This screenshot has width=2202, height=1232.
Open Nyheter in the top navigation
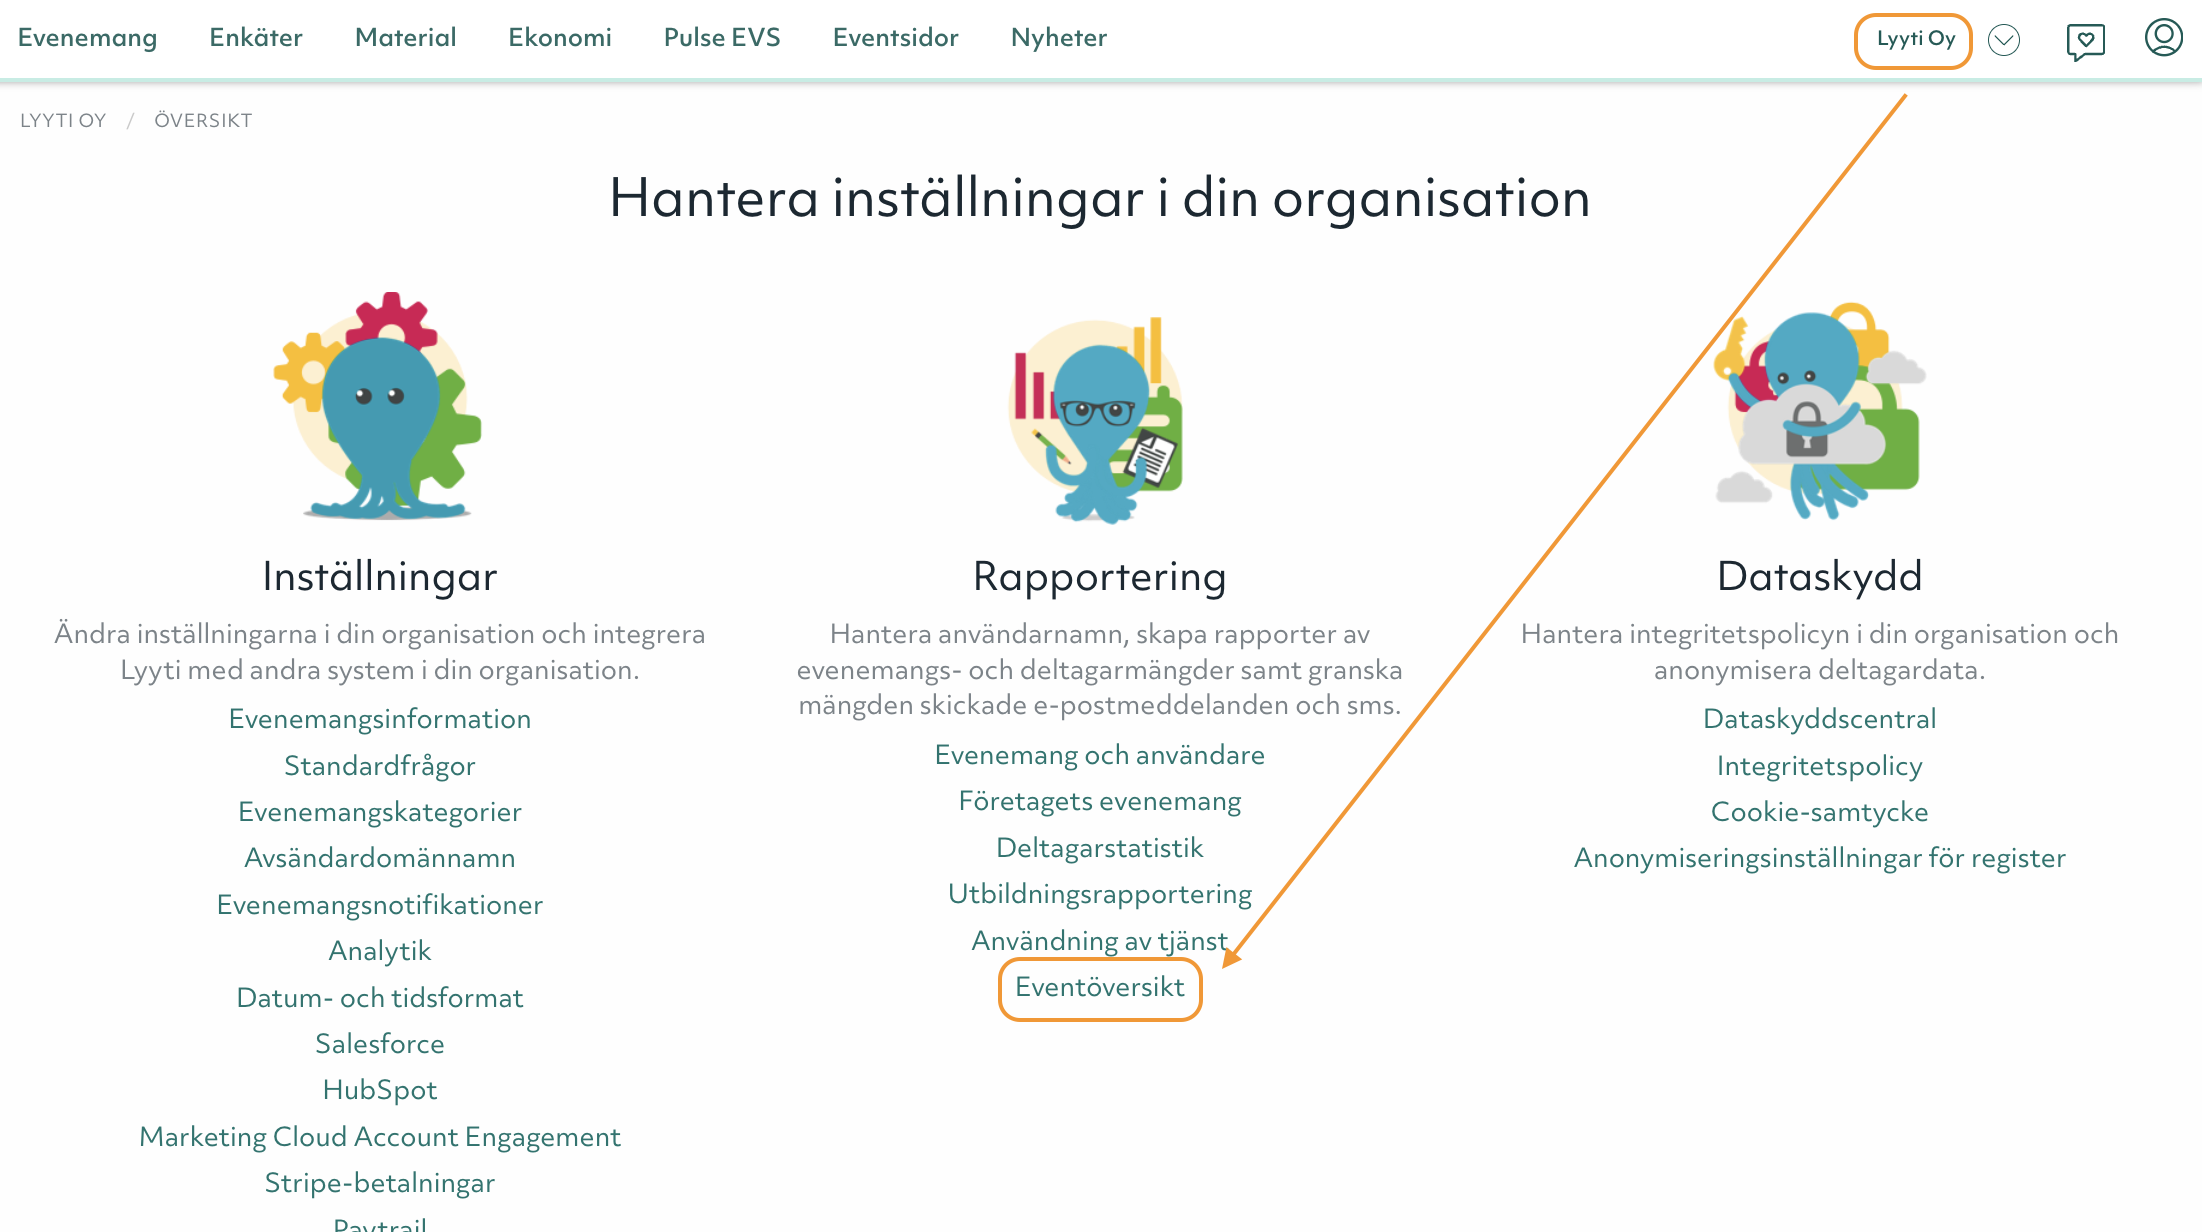point(1059,38)
